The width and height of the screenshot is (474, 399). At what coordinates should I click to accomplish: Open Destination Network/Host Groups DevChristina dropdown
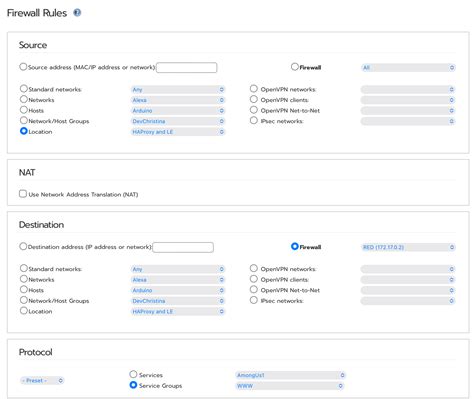(178, 301)
